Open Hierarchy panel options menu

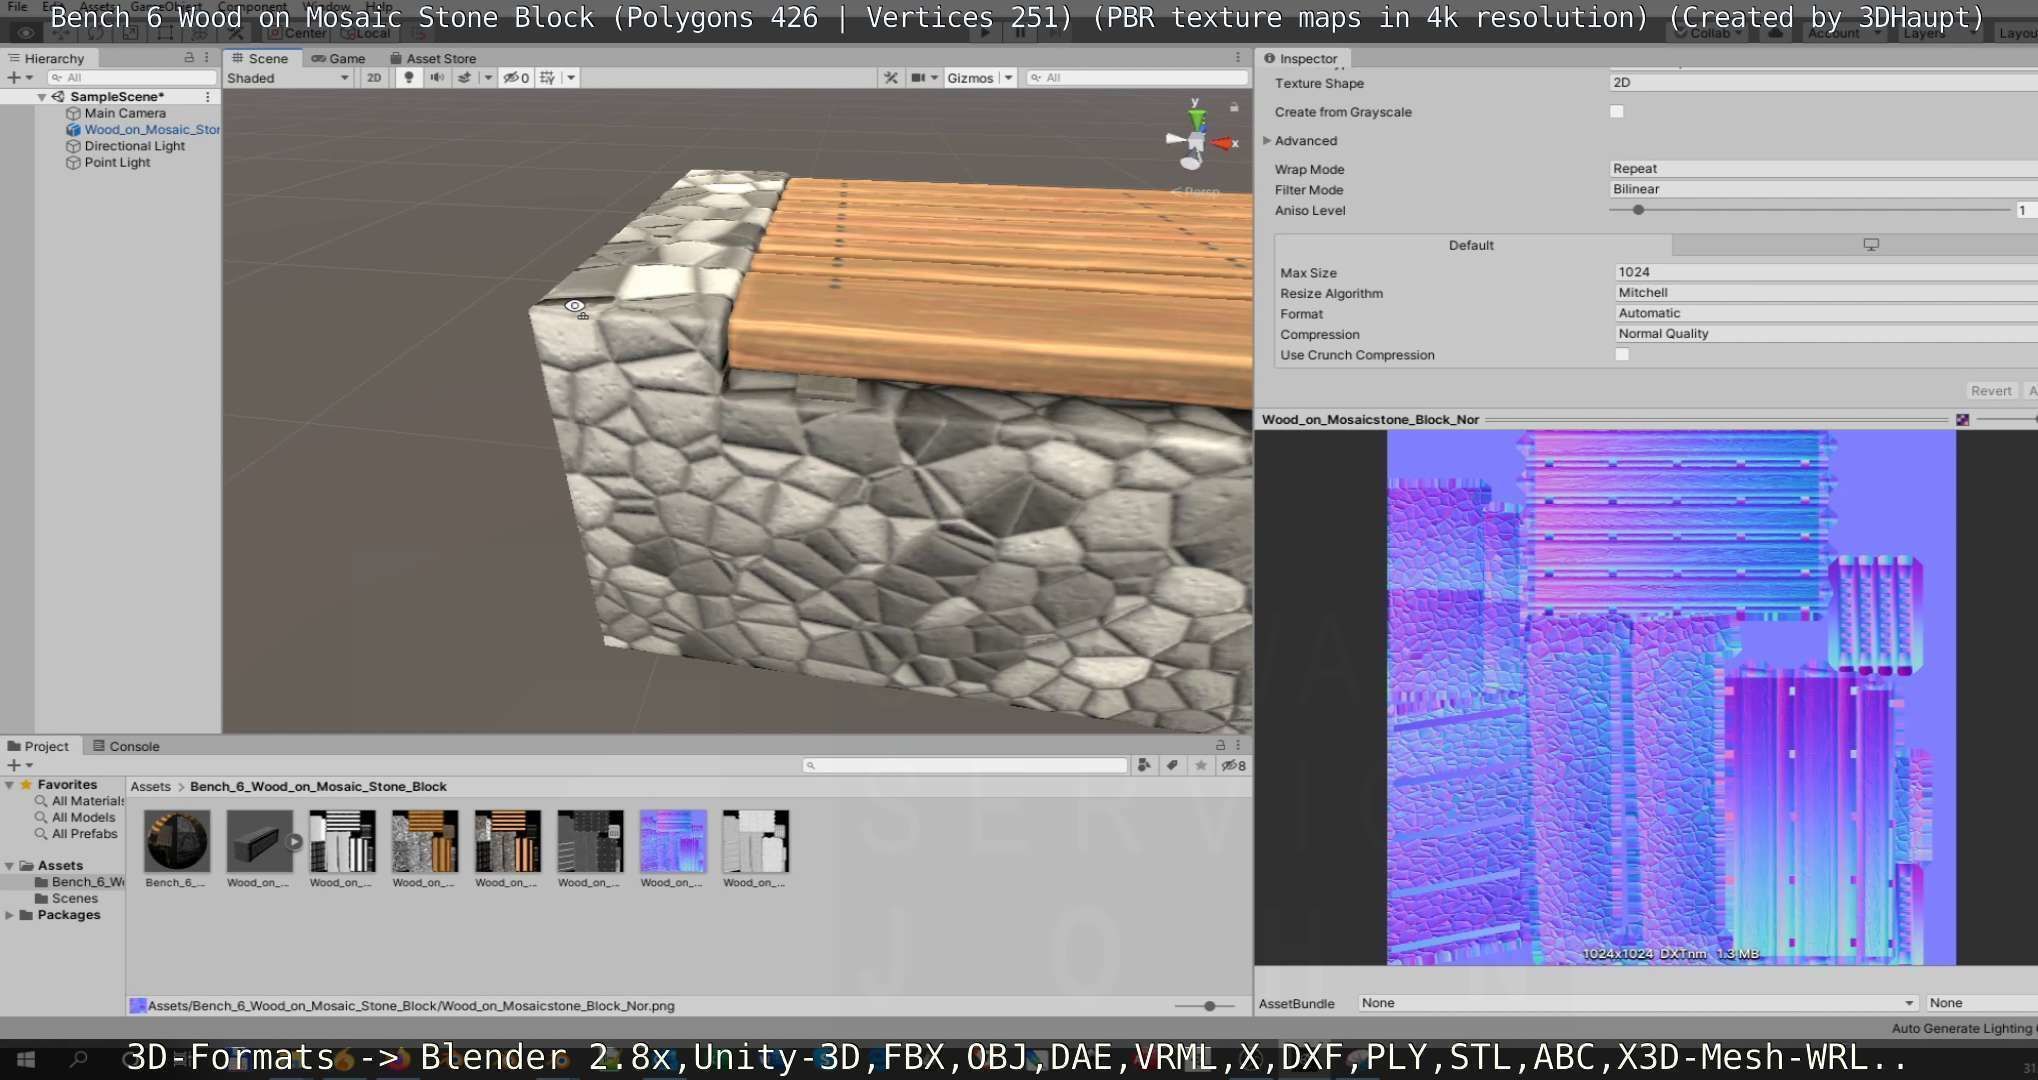(x=207, y=58)
